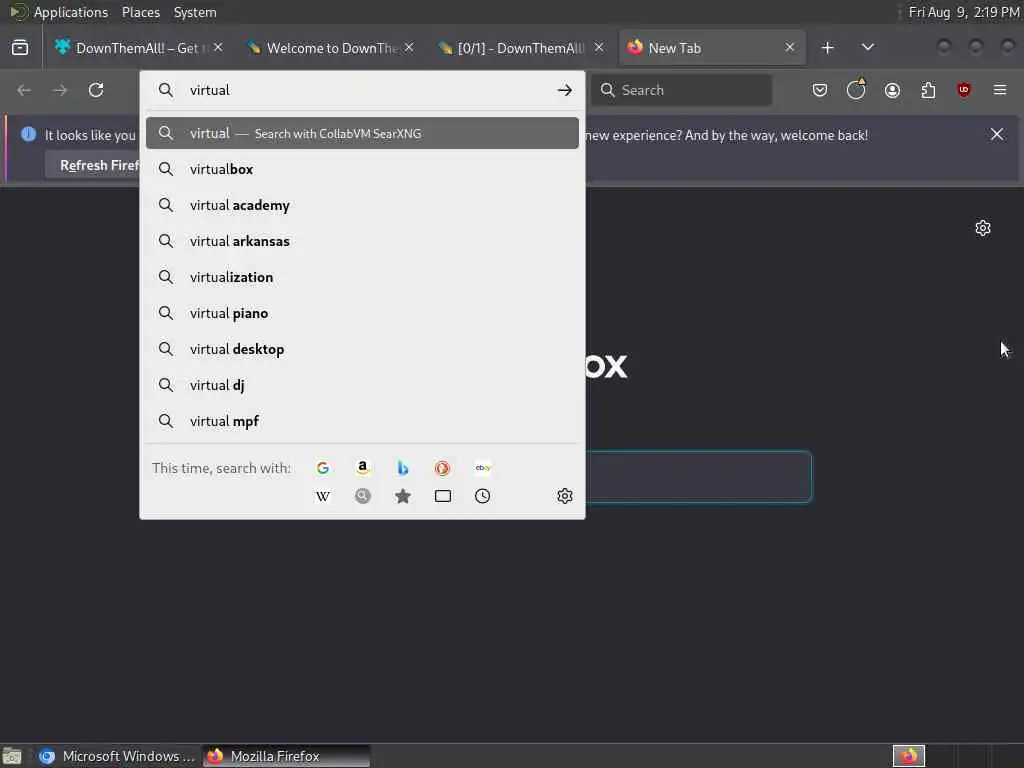Search bookmarks via star icon
1024x768 pixels.
403,496
